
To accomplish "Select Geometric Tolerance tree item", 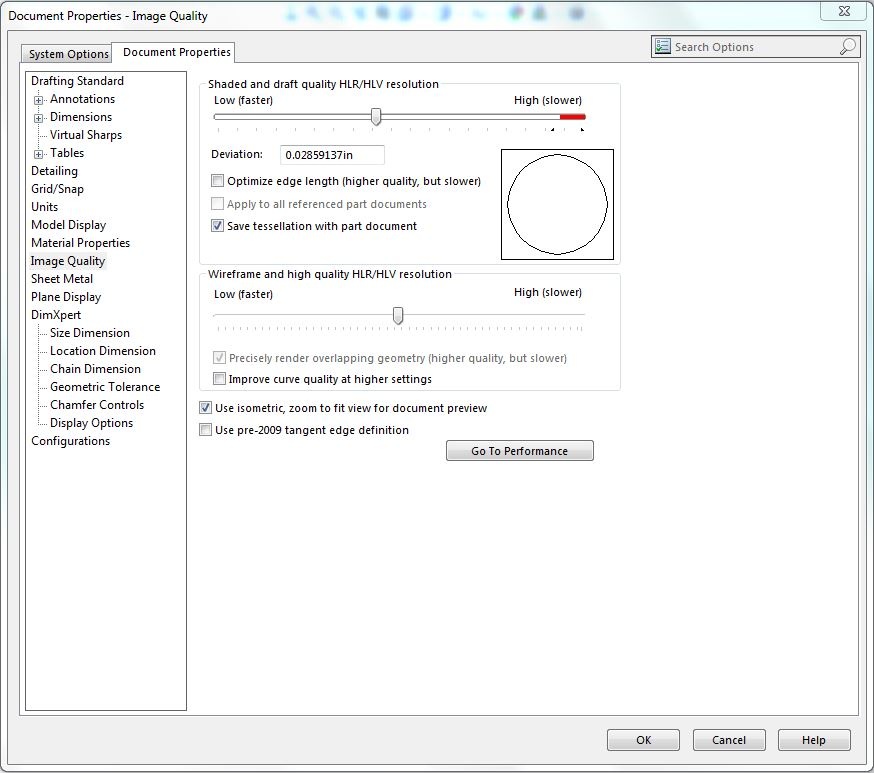I will pos(105,387).
